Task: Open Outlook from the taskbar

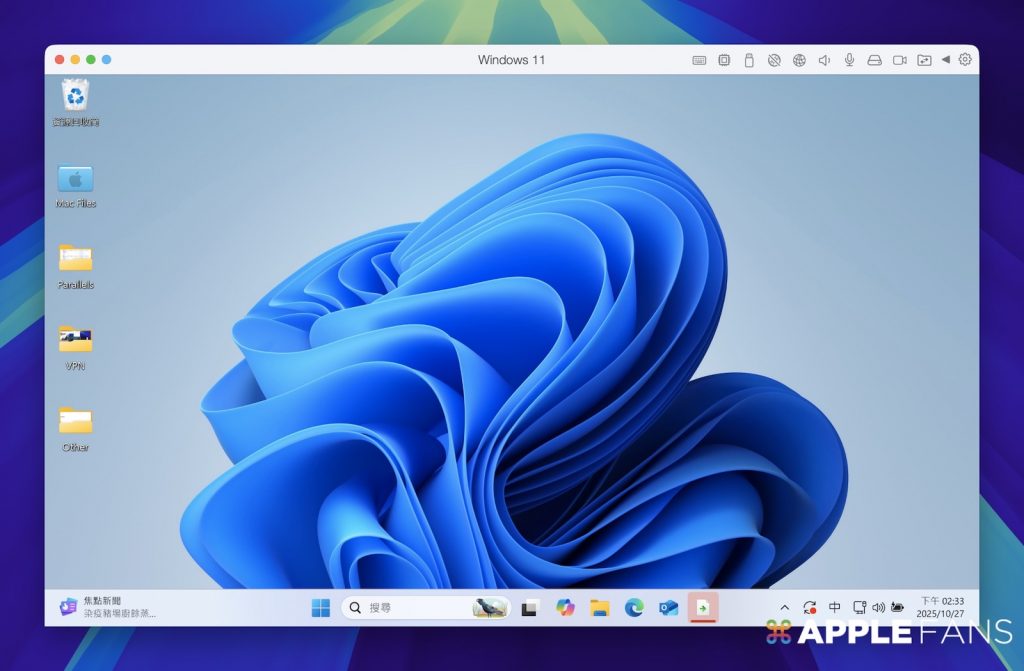Action: 668,607
